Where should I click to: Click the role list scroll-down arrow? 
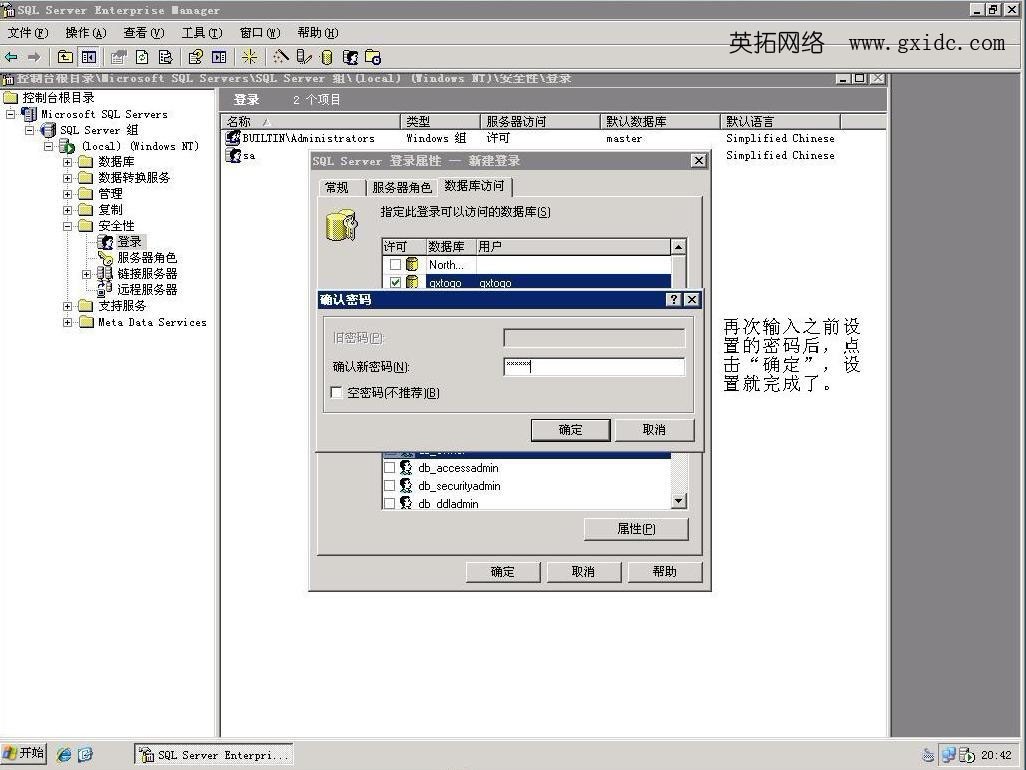click(x=679, y=502)
